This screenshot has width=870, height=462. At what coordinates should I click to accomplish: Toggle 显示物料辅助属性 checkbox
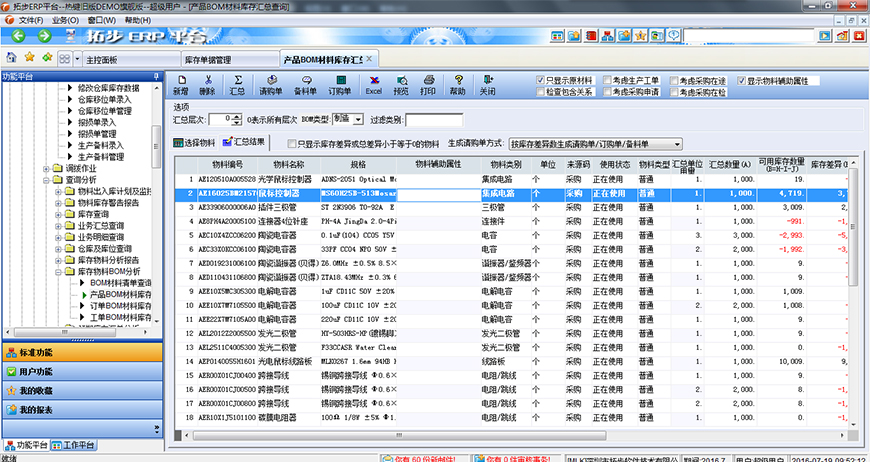coord(743,79)
